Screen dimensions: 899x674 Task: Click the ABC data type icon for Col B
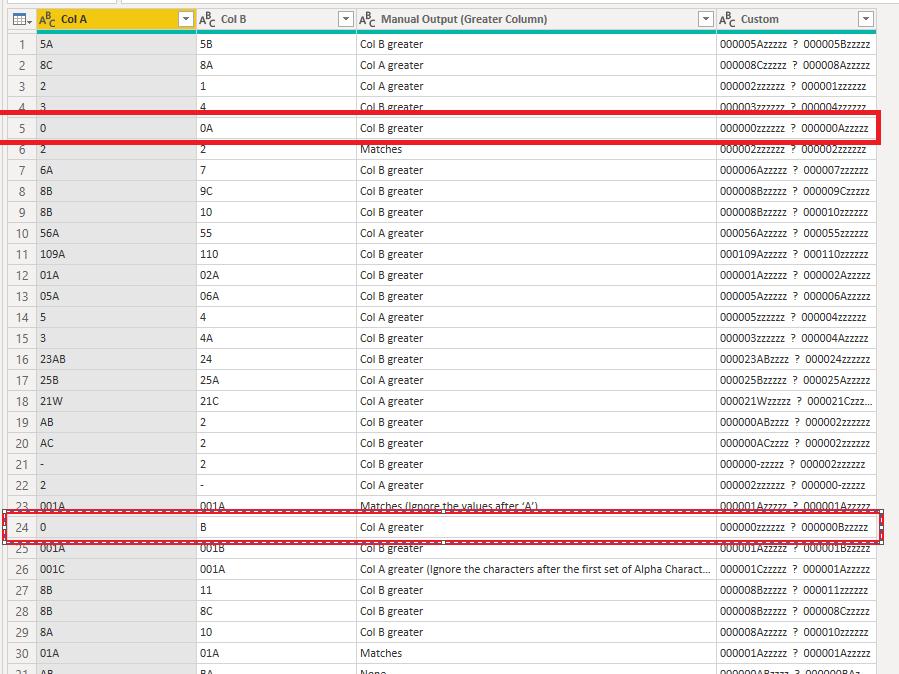tap(207, 19)
